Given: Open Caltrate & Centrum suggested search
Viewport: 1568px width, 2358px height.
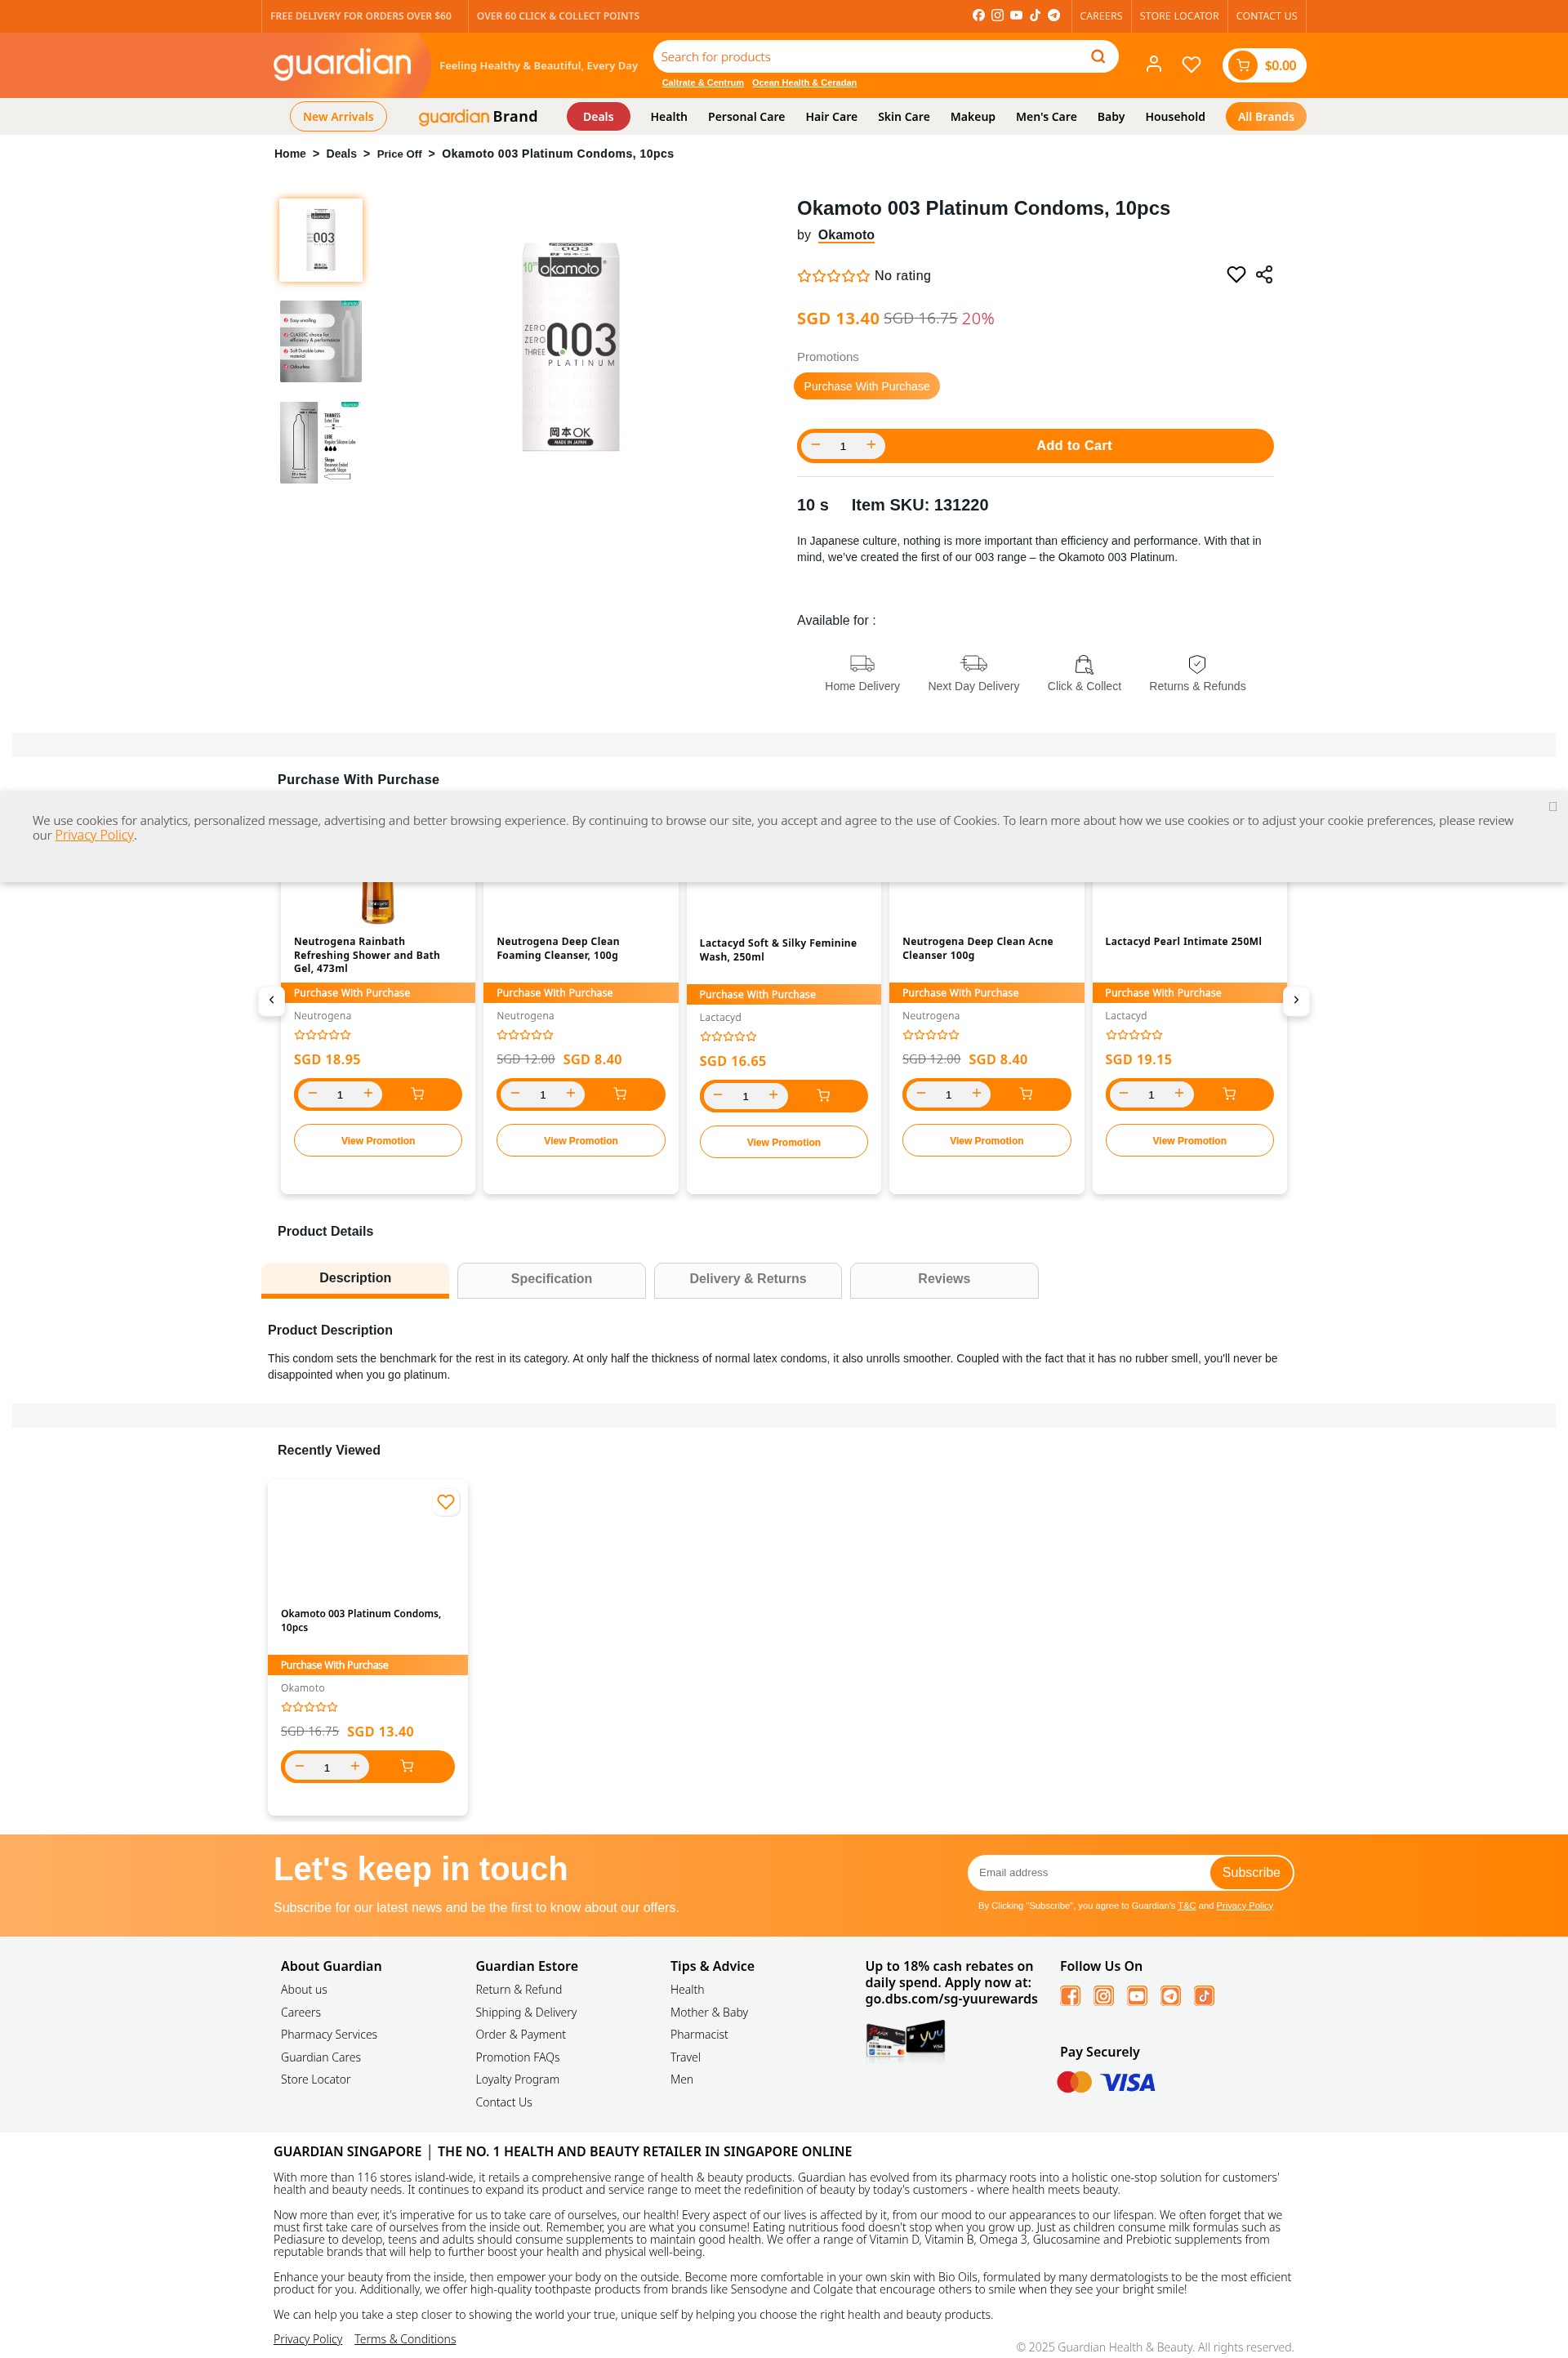Looking at the screenshot, I should pyautogui.click(x=702, y=83).
